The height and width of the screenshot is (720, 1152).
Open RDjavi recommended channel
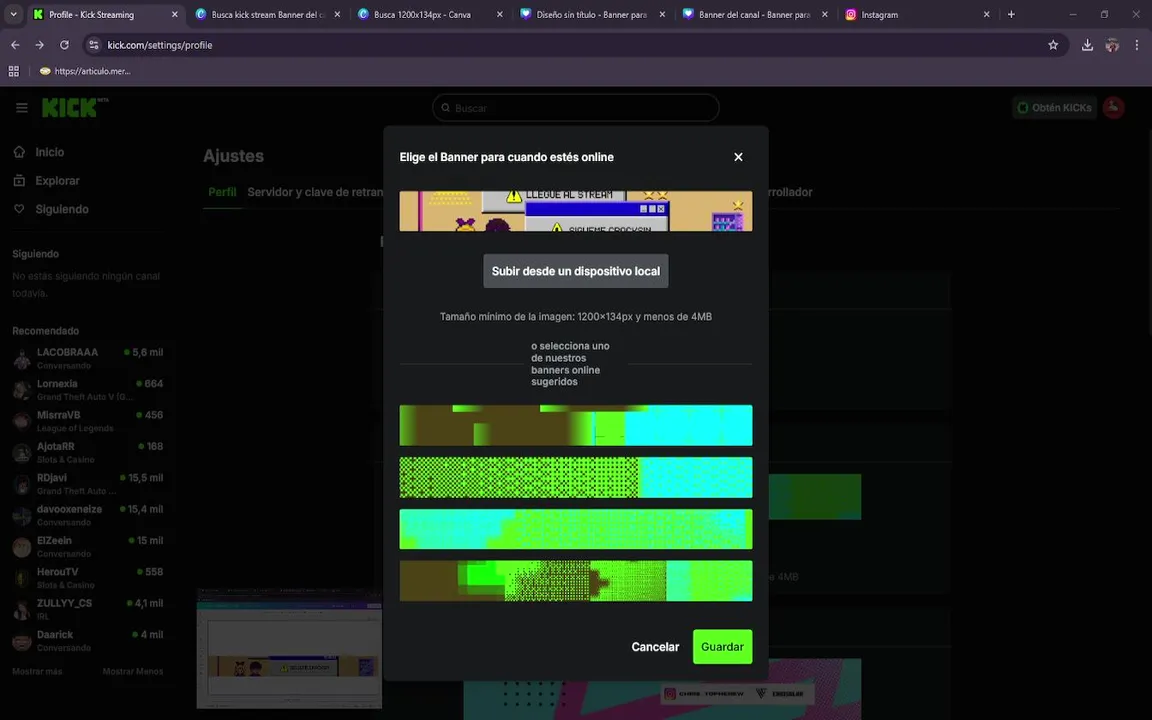pyautogui.click(x=88, y=483)
